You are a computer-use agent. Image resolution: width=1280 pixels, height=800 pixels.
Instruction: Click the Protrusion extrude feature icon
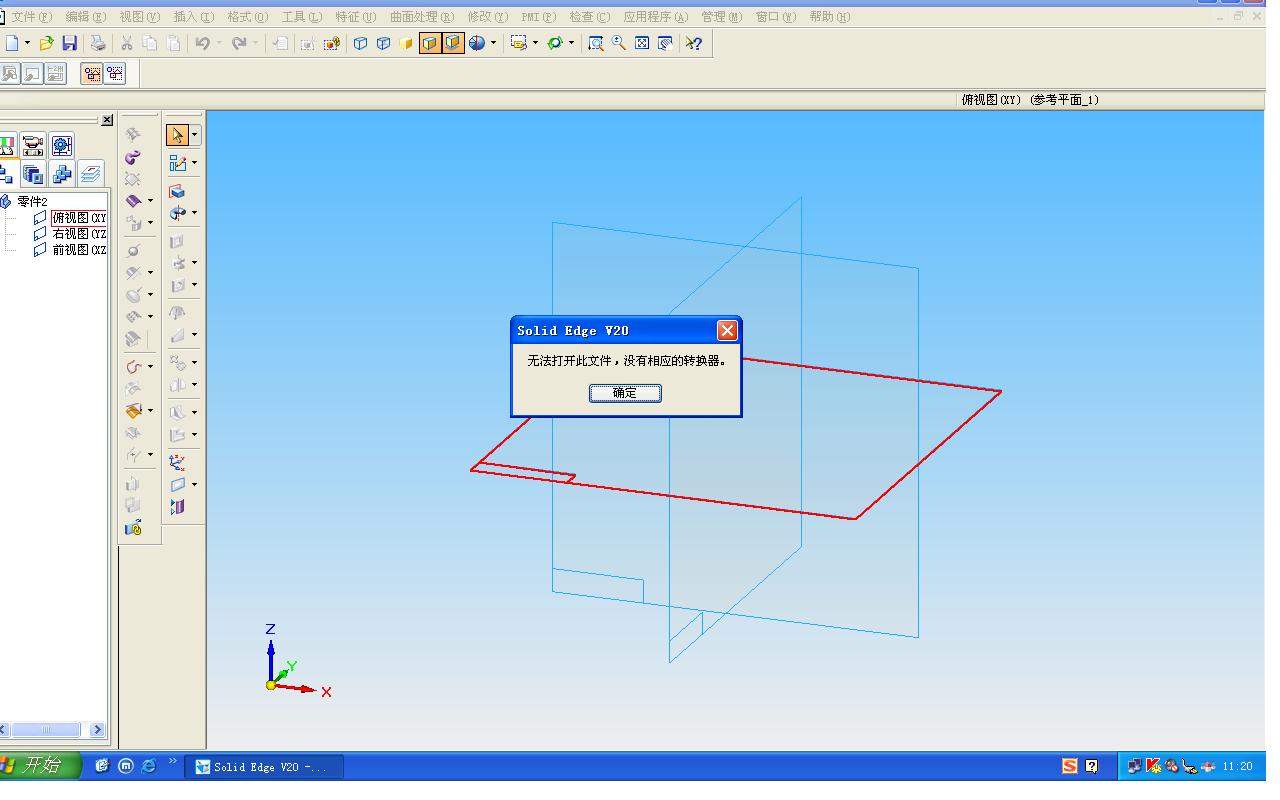tap(177, 191)
